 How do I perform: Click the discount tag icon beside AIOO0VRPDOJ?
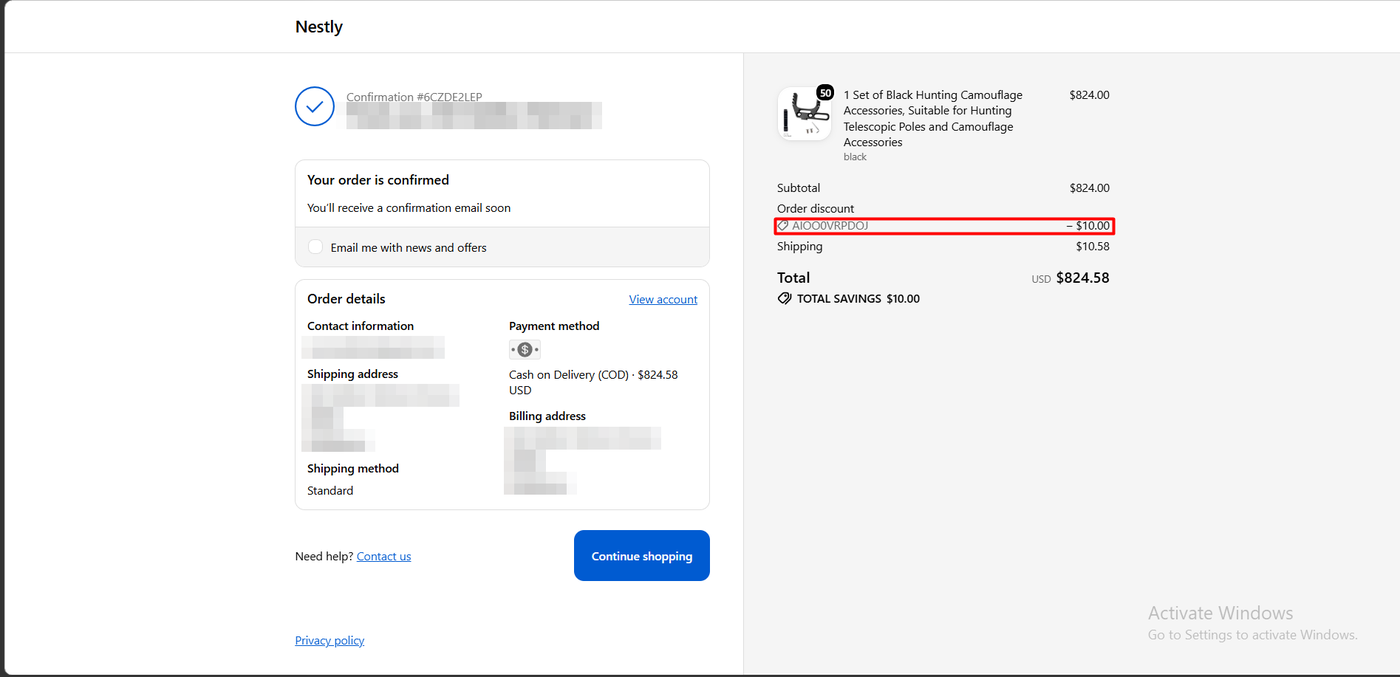pyautogui.click(x=784, y=226)
